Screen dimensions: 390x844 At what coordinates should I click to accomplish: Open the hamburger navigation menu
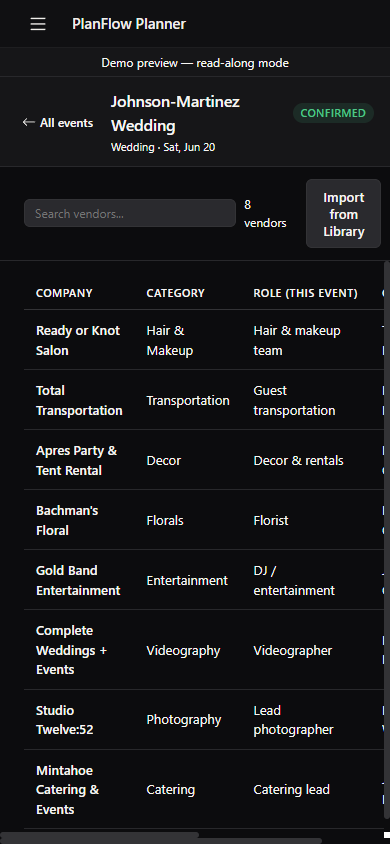[38, 24]
